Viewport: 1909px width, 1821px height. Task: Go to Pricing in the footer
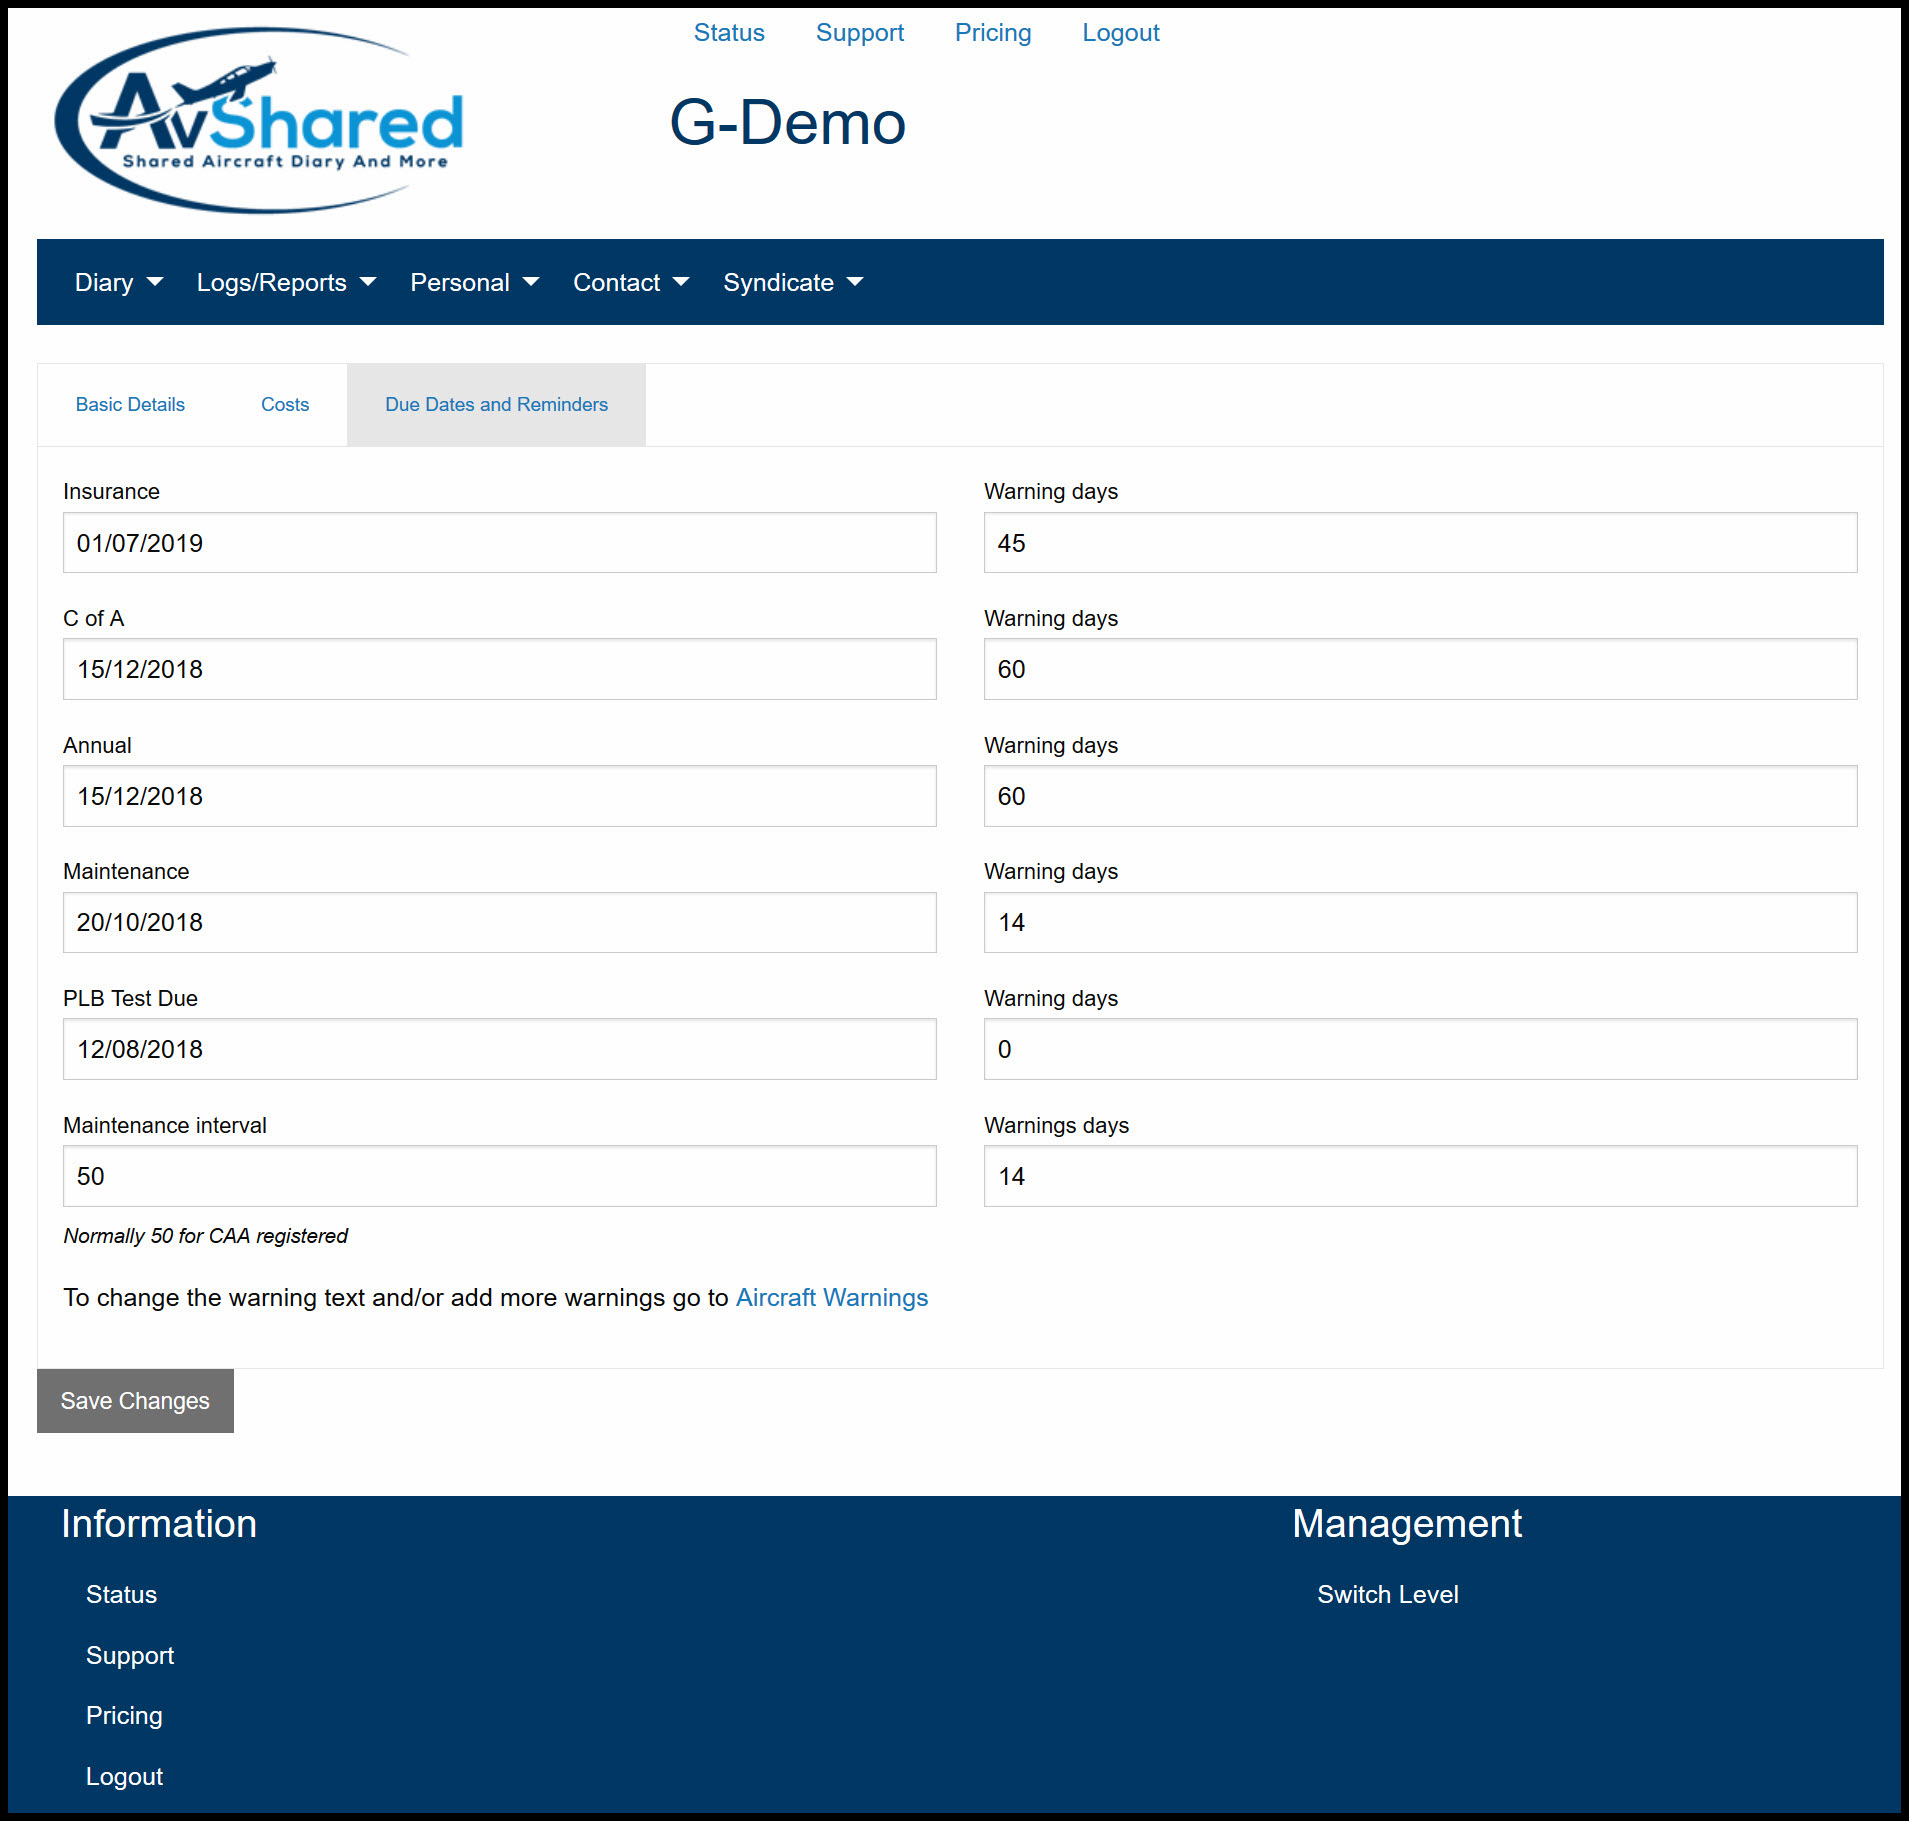[x=124, y=1716]
